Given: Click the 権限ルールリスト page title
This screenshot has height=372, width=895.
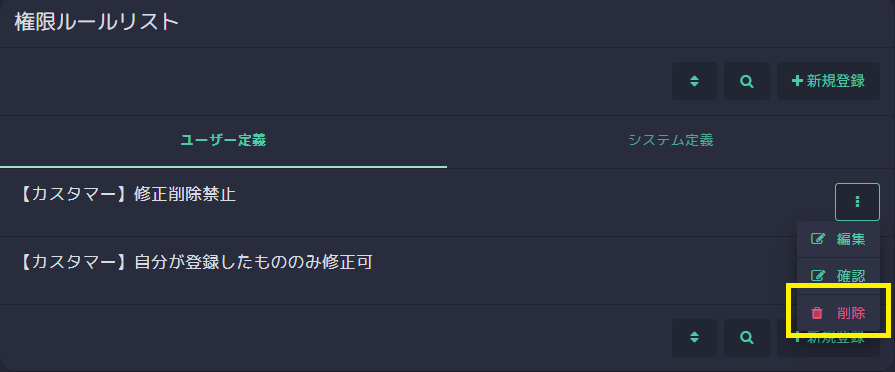Looking at the screenshot, I should coord(96,22).
